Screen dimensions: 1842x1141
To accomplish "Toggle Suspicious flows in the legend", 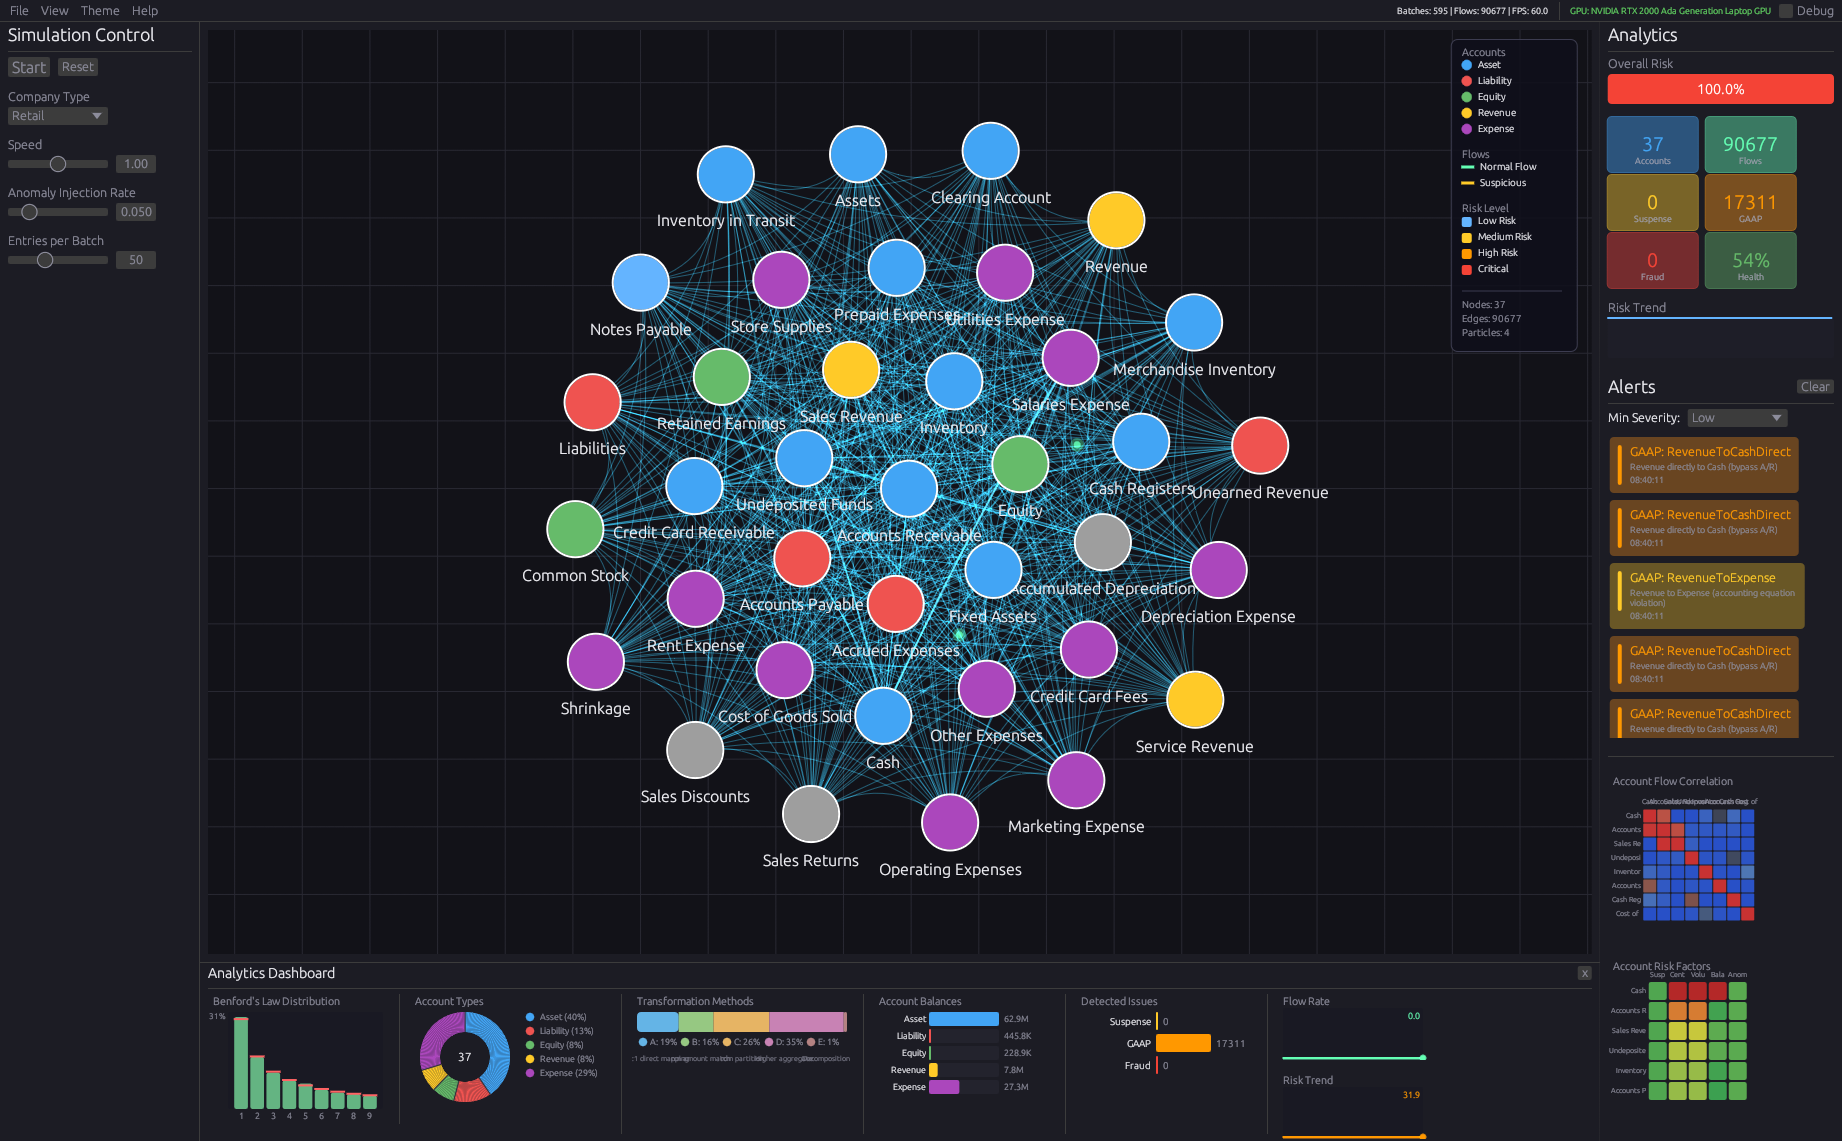I will pos(1496,182).
